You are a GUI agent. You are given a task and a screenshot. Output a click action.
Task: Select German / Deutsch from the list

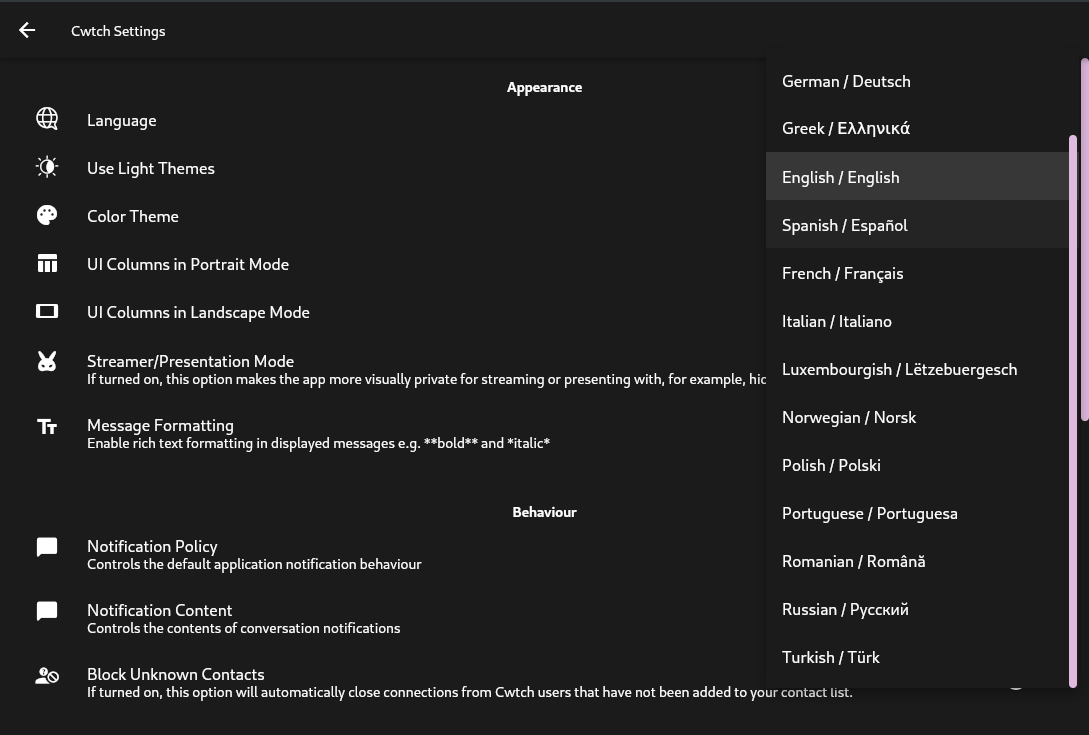(x=846, y=81)
